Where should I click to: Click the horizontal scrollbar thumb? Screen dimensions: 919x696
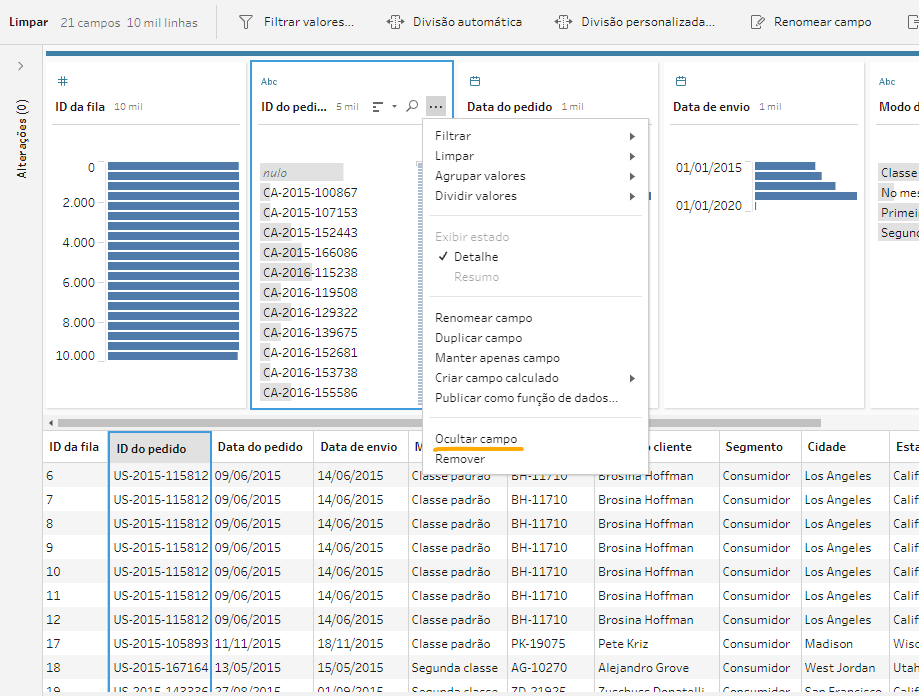439,423
